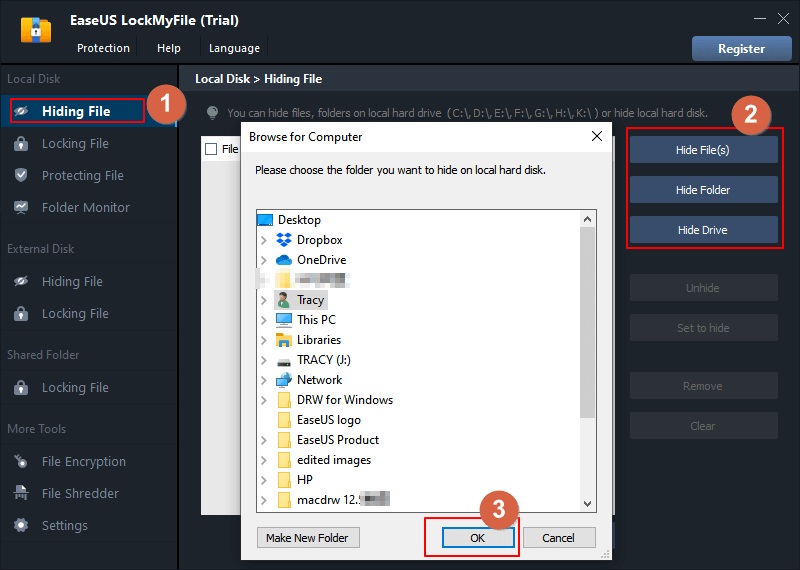Viewport: 800px width, 570px height.
Task: Open File Encryption tool
Action: [88, 461]
